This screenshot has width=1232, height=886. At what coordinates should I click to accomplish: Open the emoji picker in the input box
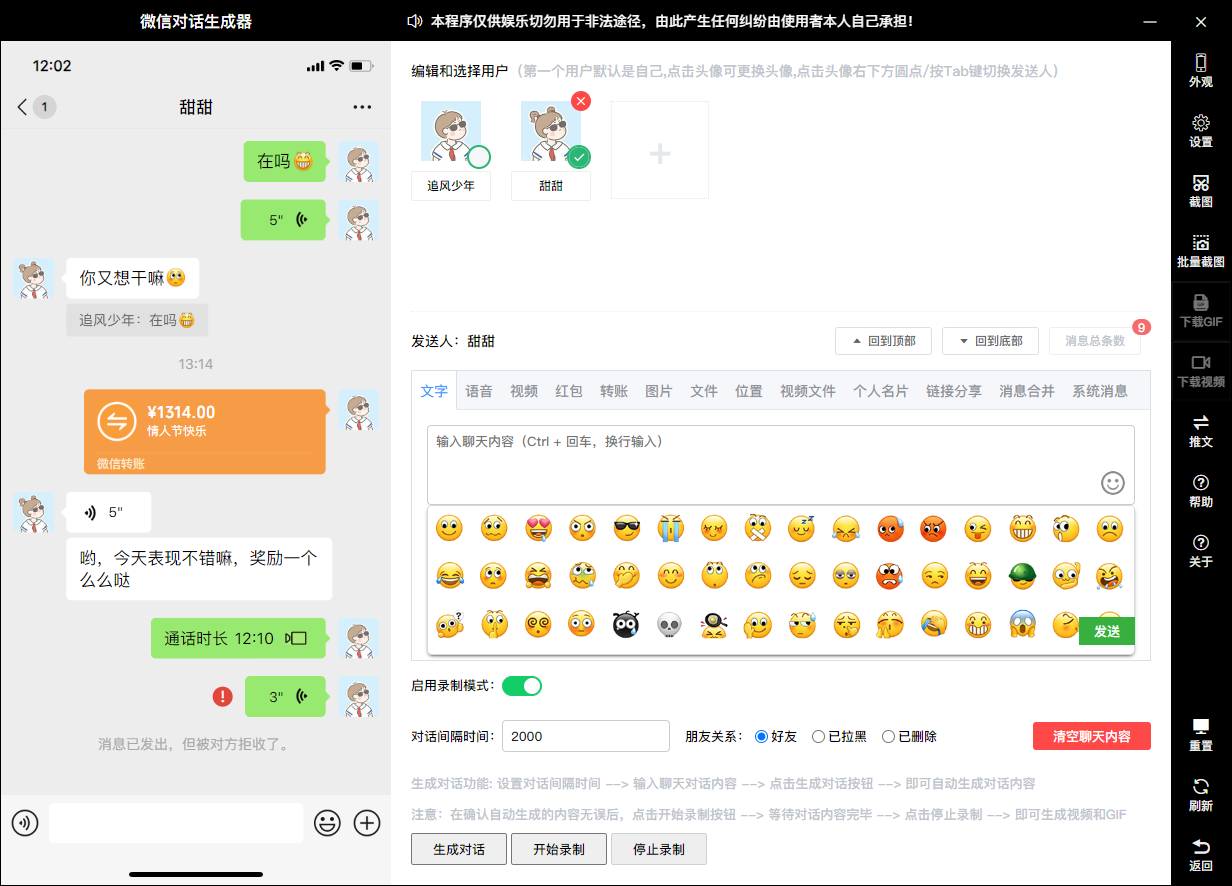click(1112, 482)
